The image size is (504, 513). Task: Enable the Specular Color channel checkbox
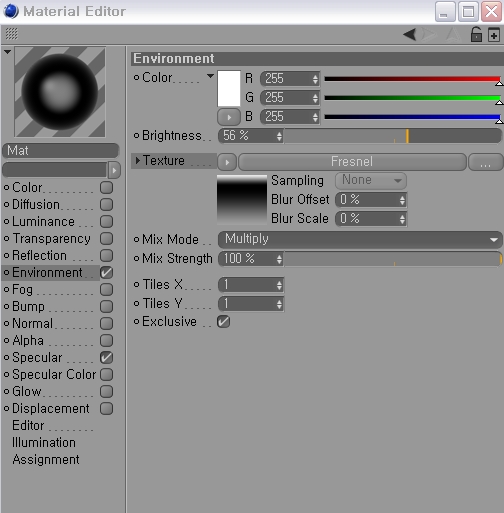[x=107, y=375]
